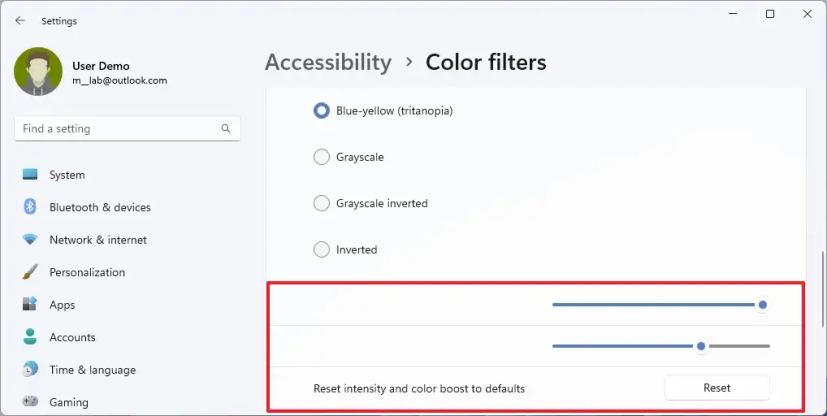Viewport: 827px width, 416px height.
Task: Click the Gaming controller icon
Action: [30, 402]
